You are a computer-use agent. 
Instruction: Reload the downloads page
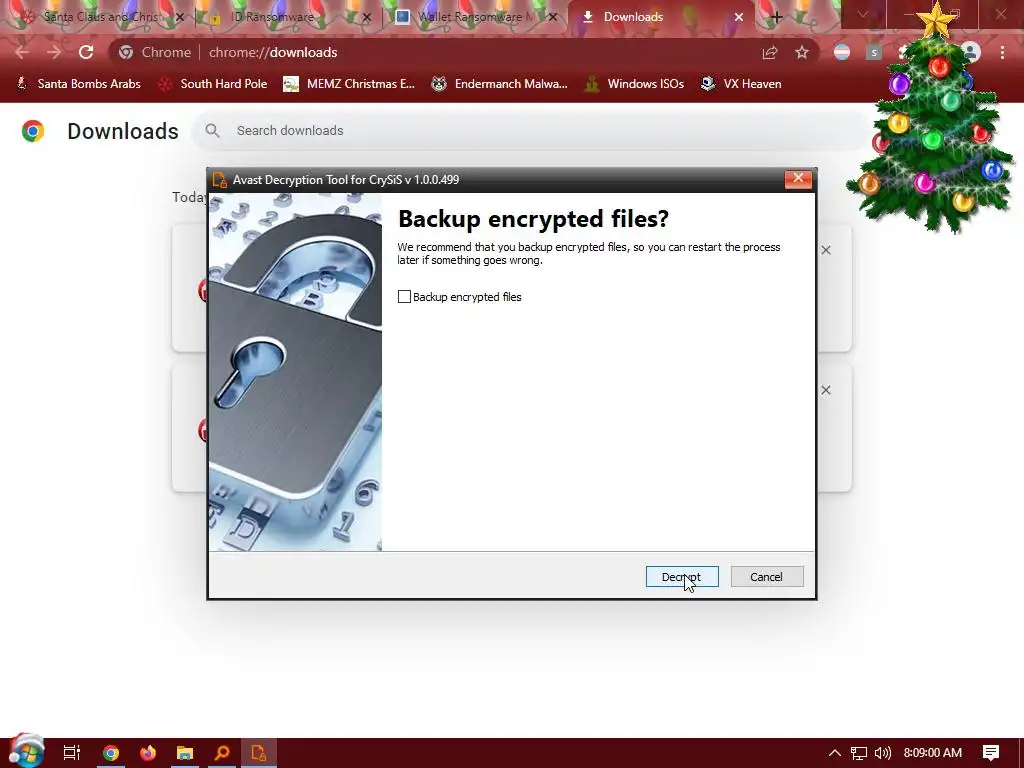click(x=86, y=52)
